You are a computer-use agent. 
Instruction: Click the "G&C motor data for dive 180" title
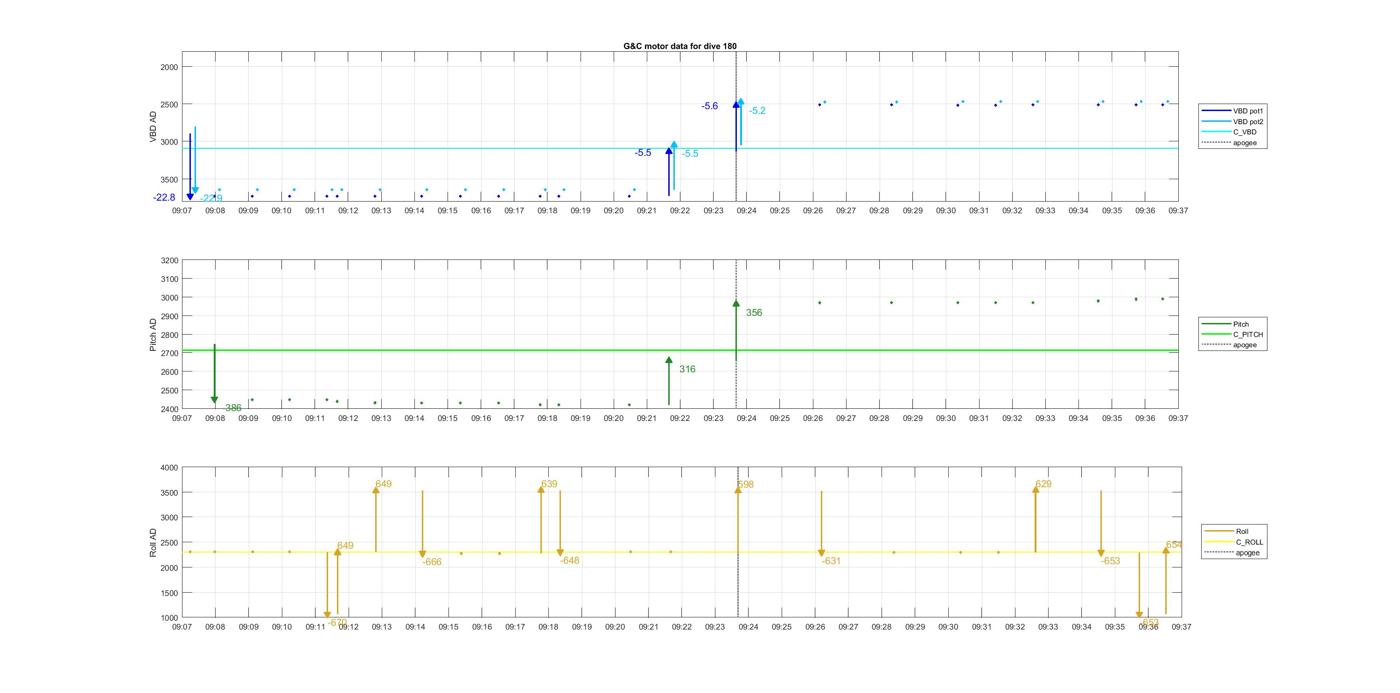[x=680, y=46]
